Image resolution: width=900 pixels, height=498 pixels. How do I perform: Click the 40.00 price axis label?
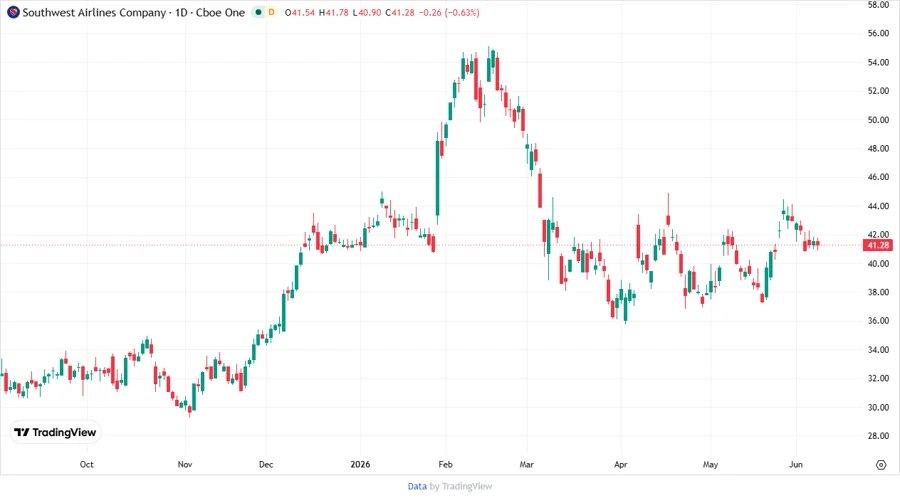pos(878,263)
